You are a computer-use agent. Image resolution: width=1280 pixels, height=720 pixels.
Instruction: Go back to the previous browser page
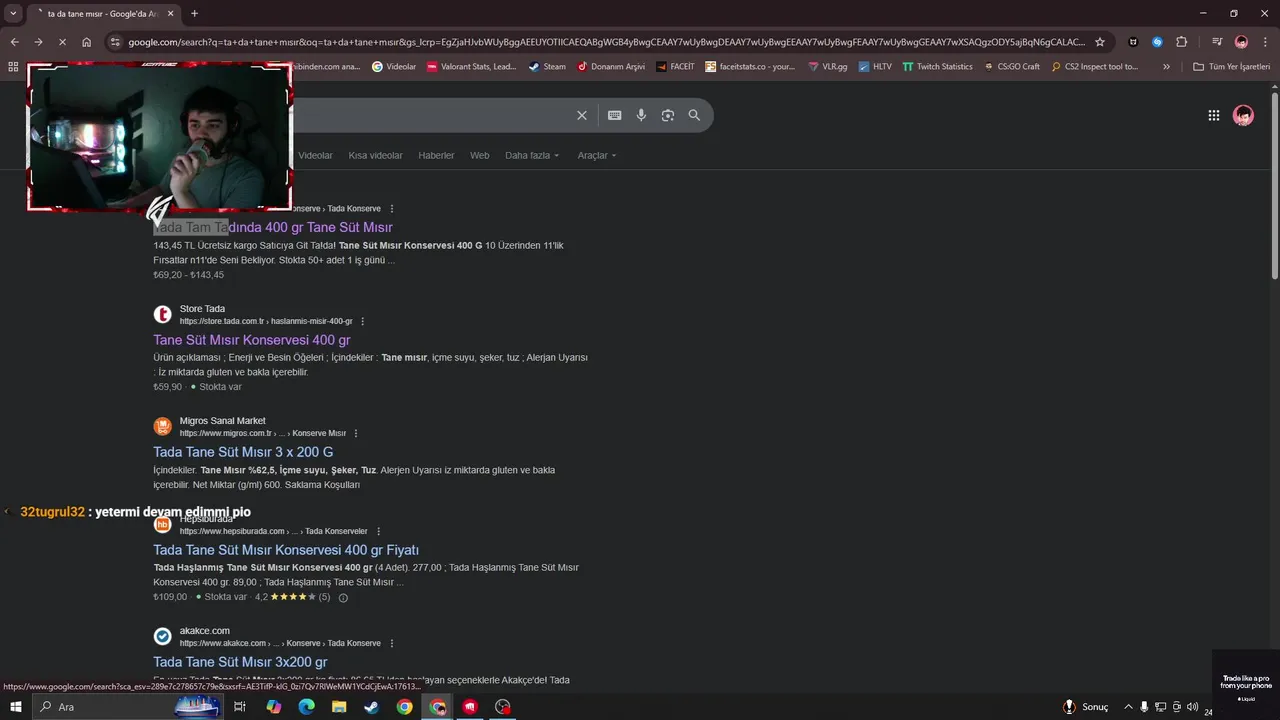(14, 42)
